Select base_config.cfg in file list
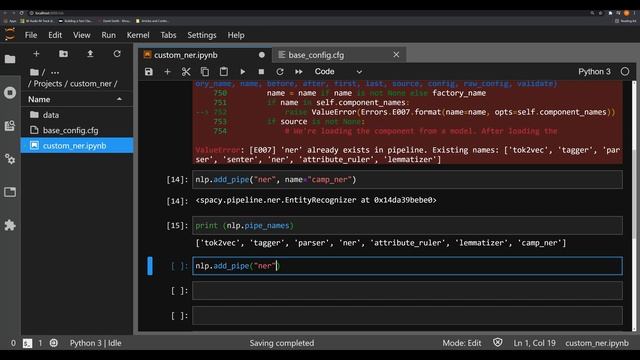The image size is (640, 360). tap(77, 130)
